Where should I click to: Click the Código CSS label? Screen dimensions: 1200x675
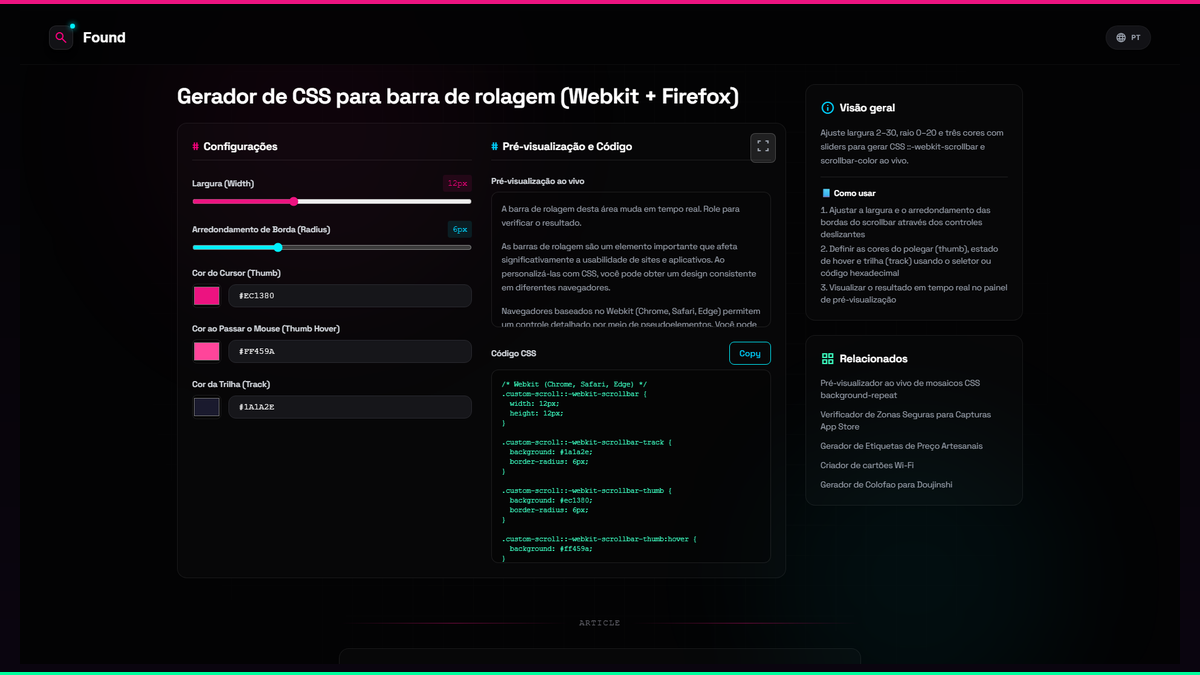tap(514, 353)
